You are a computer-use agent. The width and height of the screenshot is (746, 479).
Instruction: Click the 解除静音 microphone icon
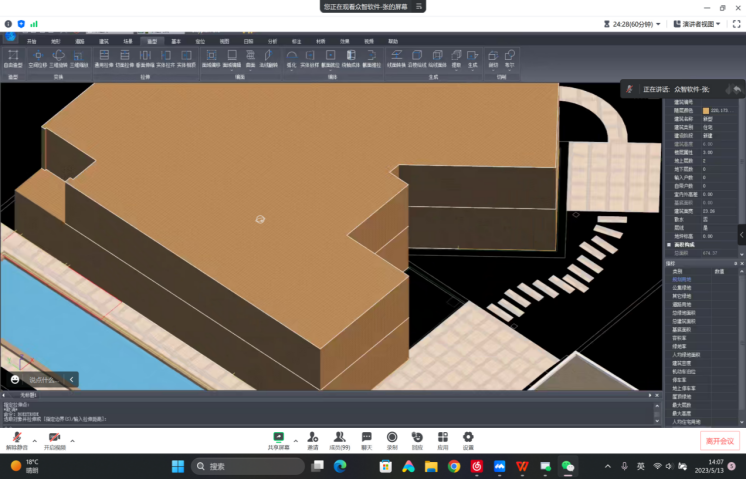pyautogui.click(x=16, y=437)
